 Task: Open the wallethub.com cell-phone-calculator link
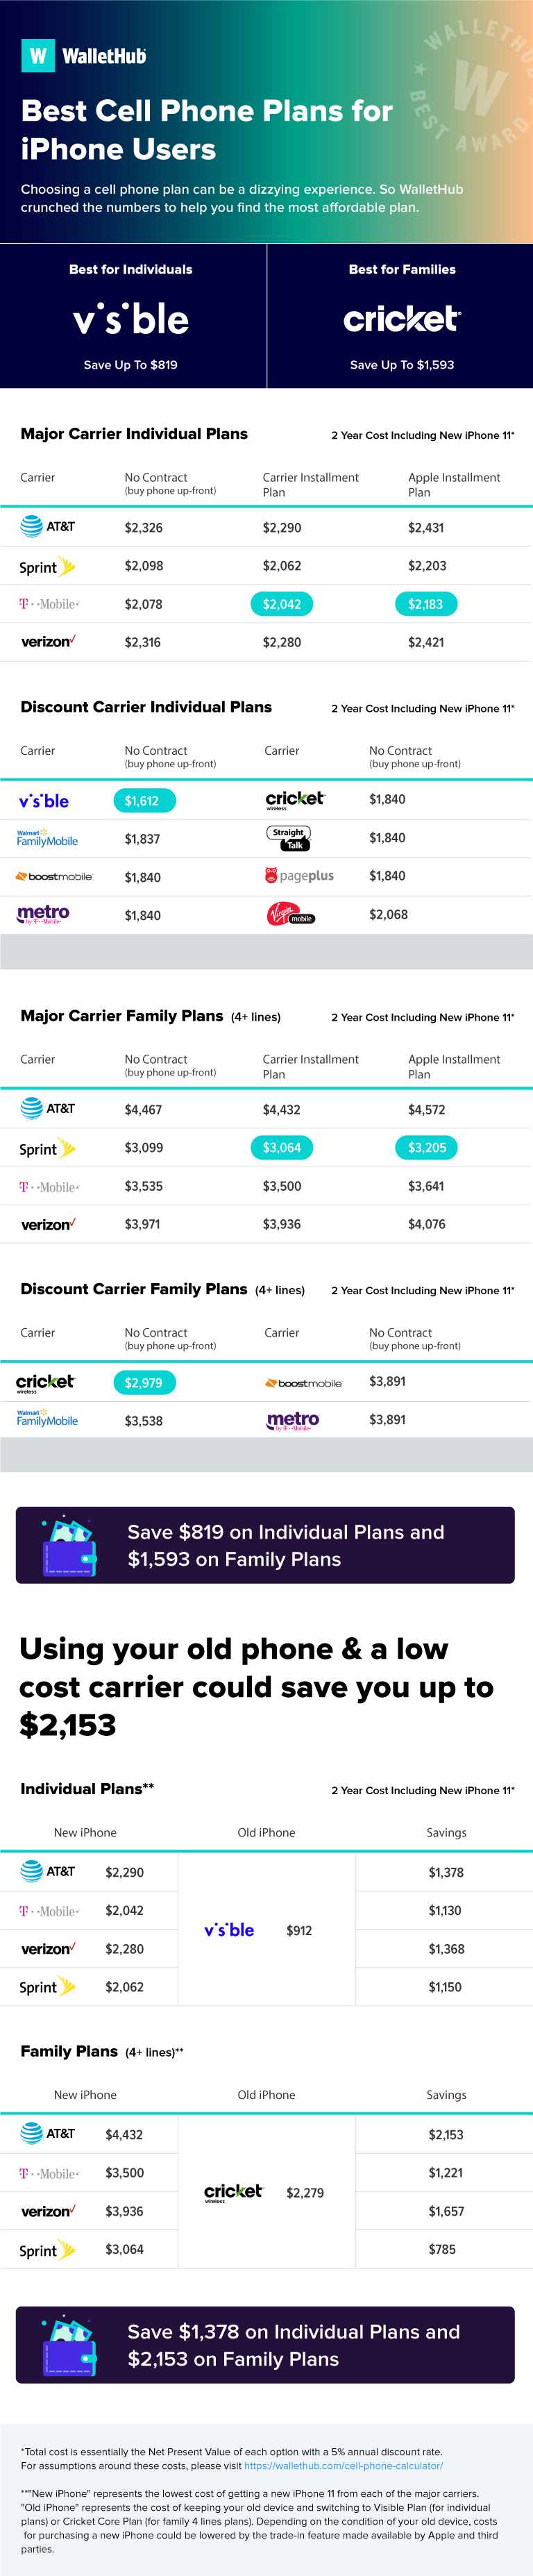click(x=343, y=2466)
